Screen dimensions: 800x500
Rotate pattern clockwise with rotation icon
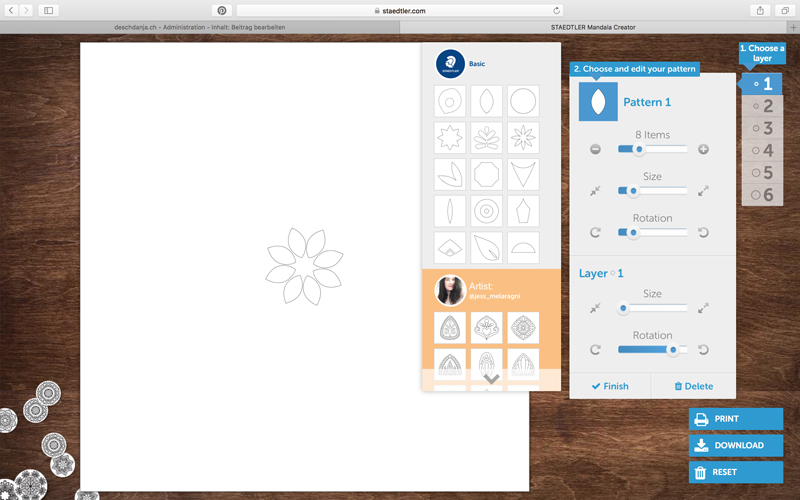[x=595, y=232]
